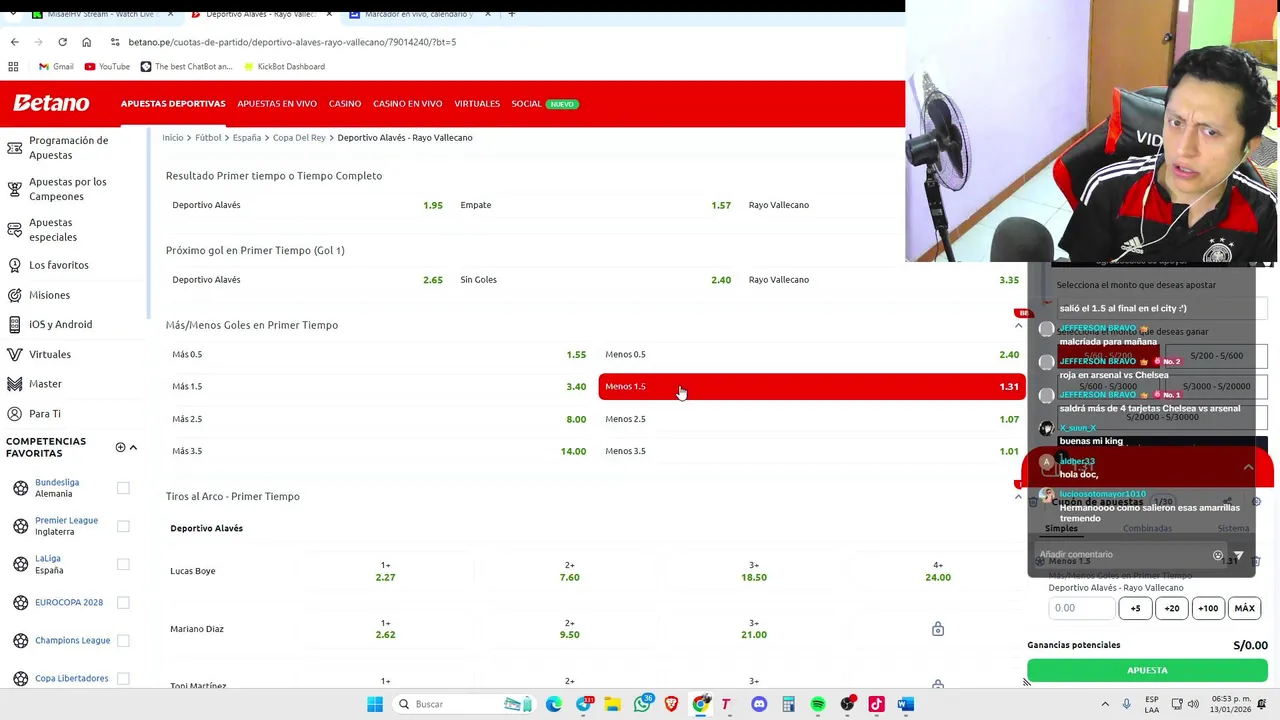Image resolution: width=1280 pixels, height=720 pixels.
Task: Open Apuestas Deportivas menu
Action: [173, 104]
